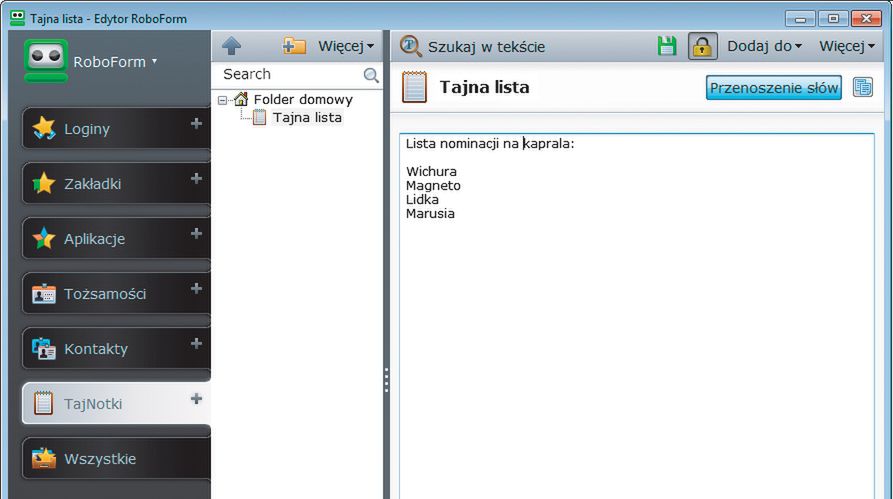This screenshot has width=893, height=499.
Task: Show Wszystkie items section
Action: (x=116, y=459)
